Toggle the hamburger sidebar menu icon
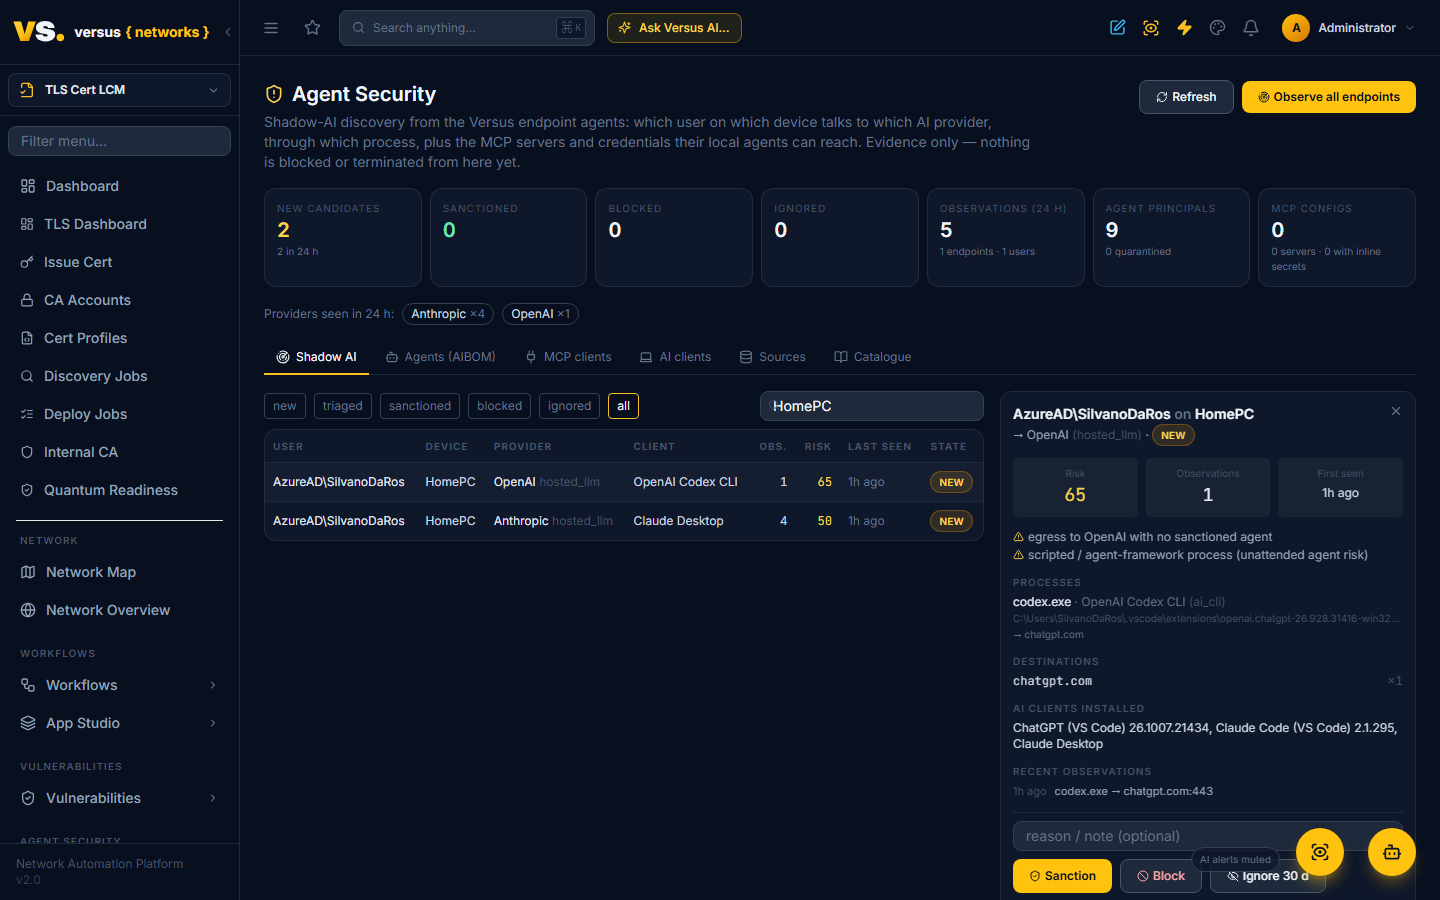The height and width of the screenshot is (900, 1440). pyautogui.click(x=271, y=28)
